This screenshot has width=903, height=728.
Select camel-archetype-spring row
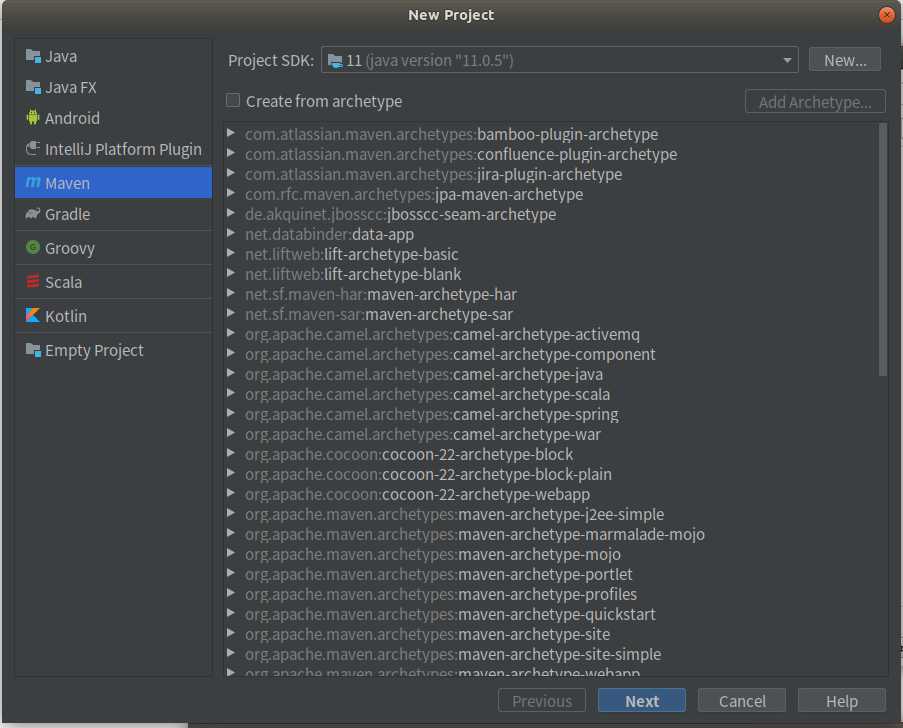[552, 414]
